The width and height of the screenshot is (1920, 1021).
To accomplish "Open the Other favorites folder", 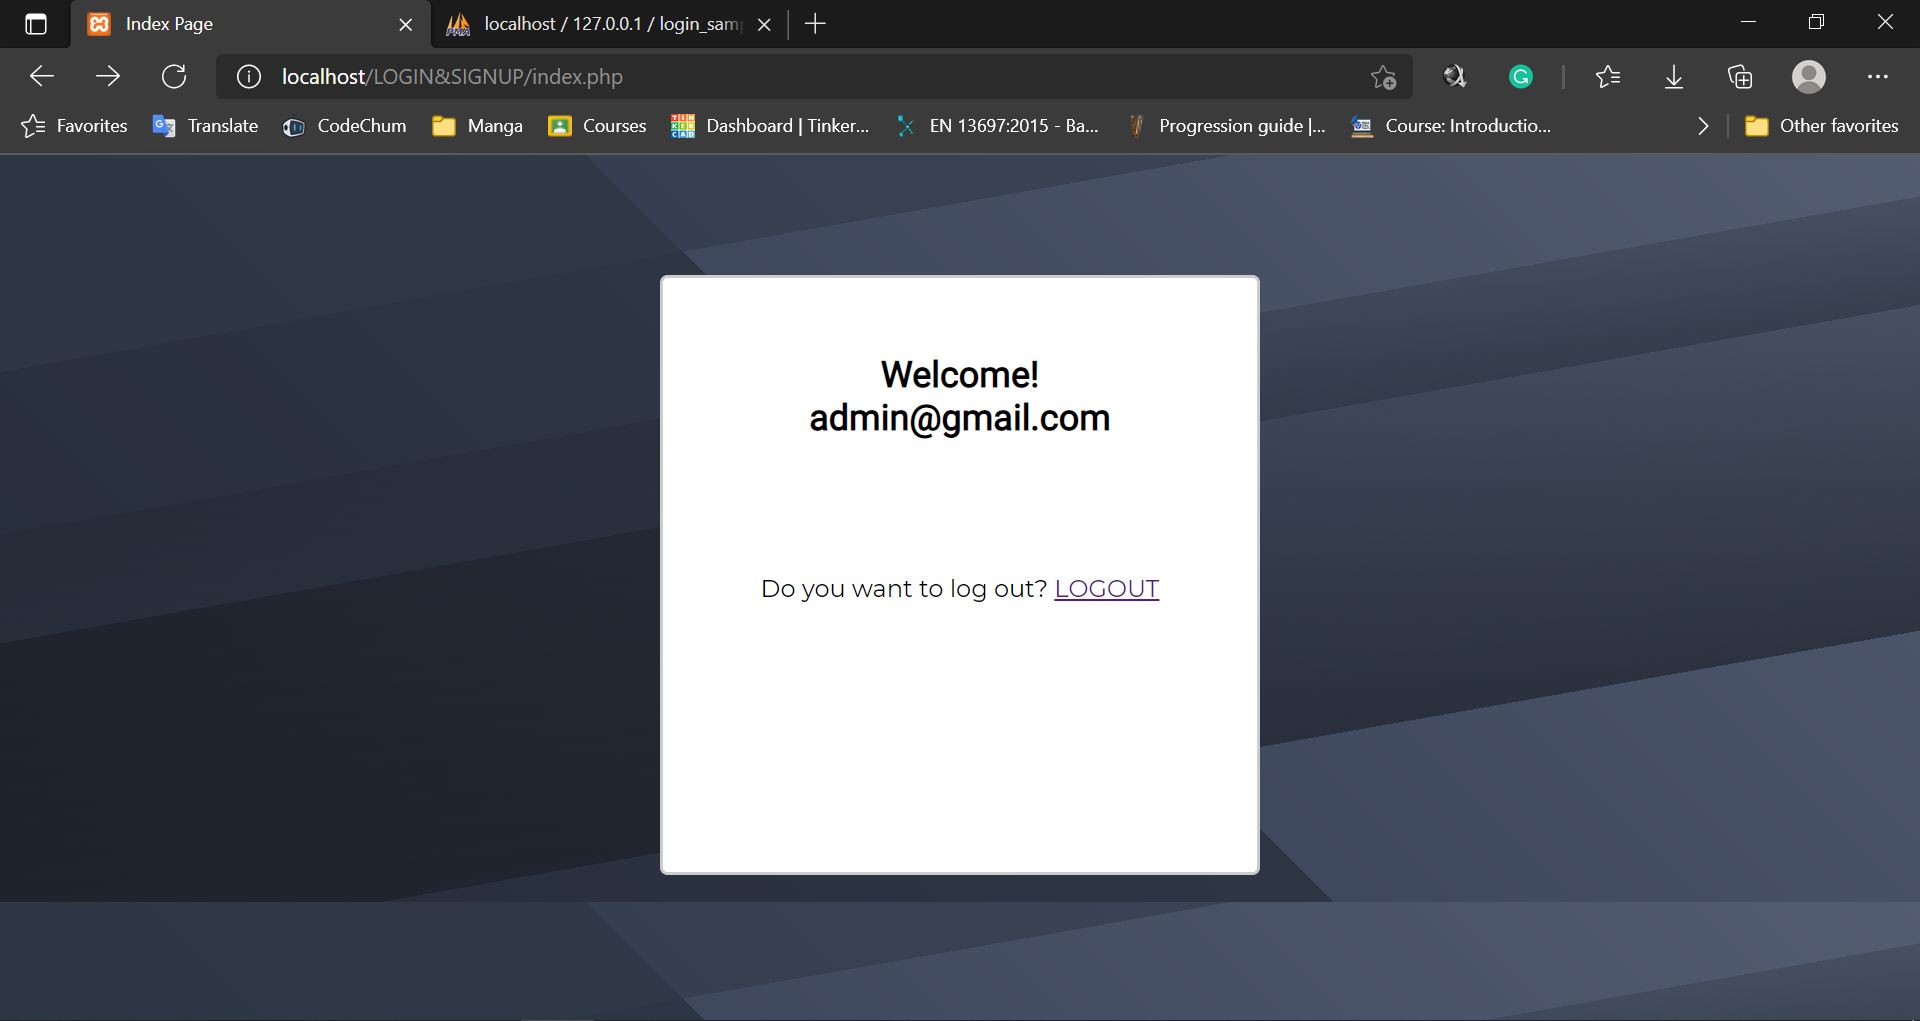I will 1822,126.
